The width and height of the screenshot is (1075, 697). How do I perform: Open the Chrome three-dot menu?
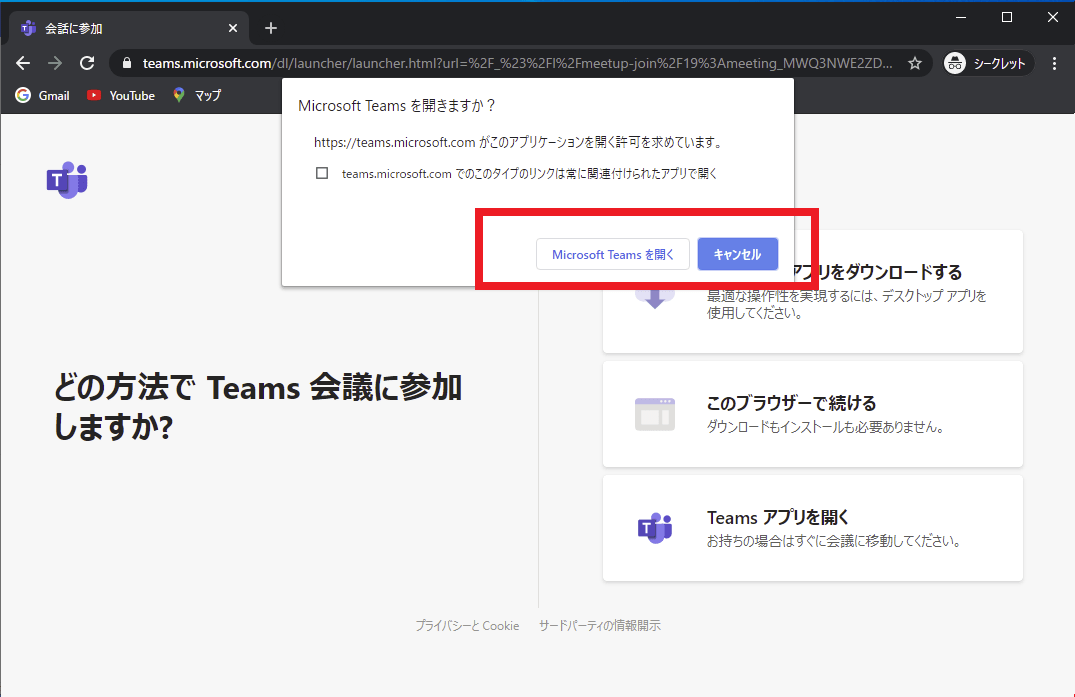click(1054, 63)
